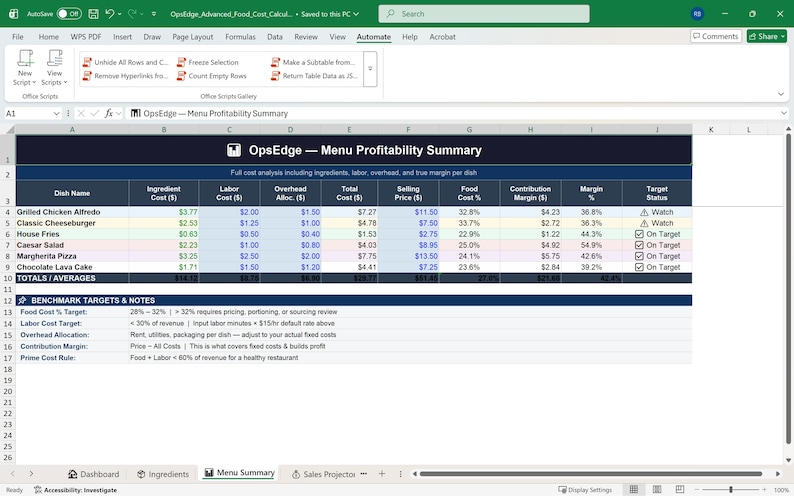Open Customize Quick Access Toolbar menu
This screenshot has height=496, width=794.
[x=154, y=14]
